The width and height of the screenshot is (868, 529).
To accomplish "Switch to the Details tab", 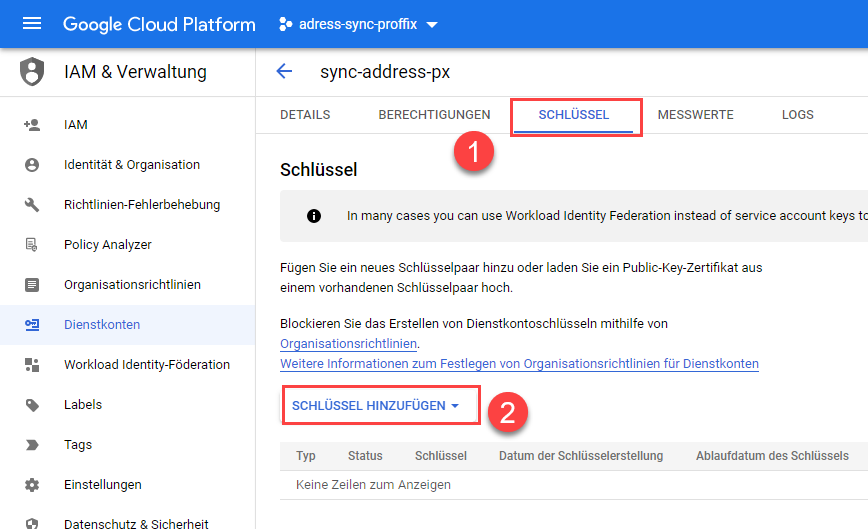I will tap(305, 115).
